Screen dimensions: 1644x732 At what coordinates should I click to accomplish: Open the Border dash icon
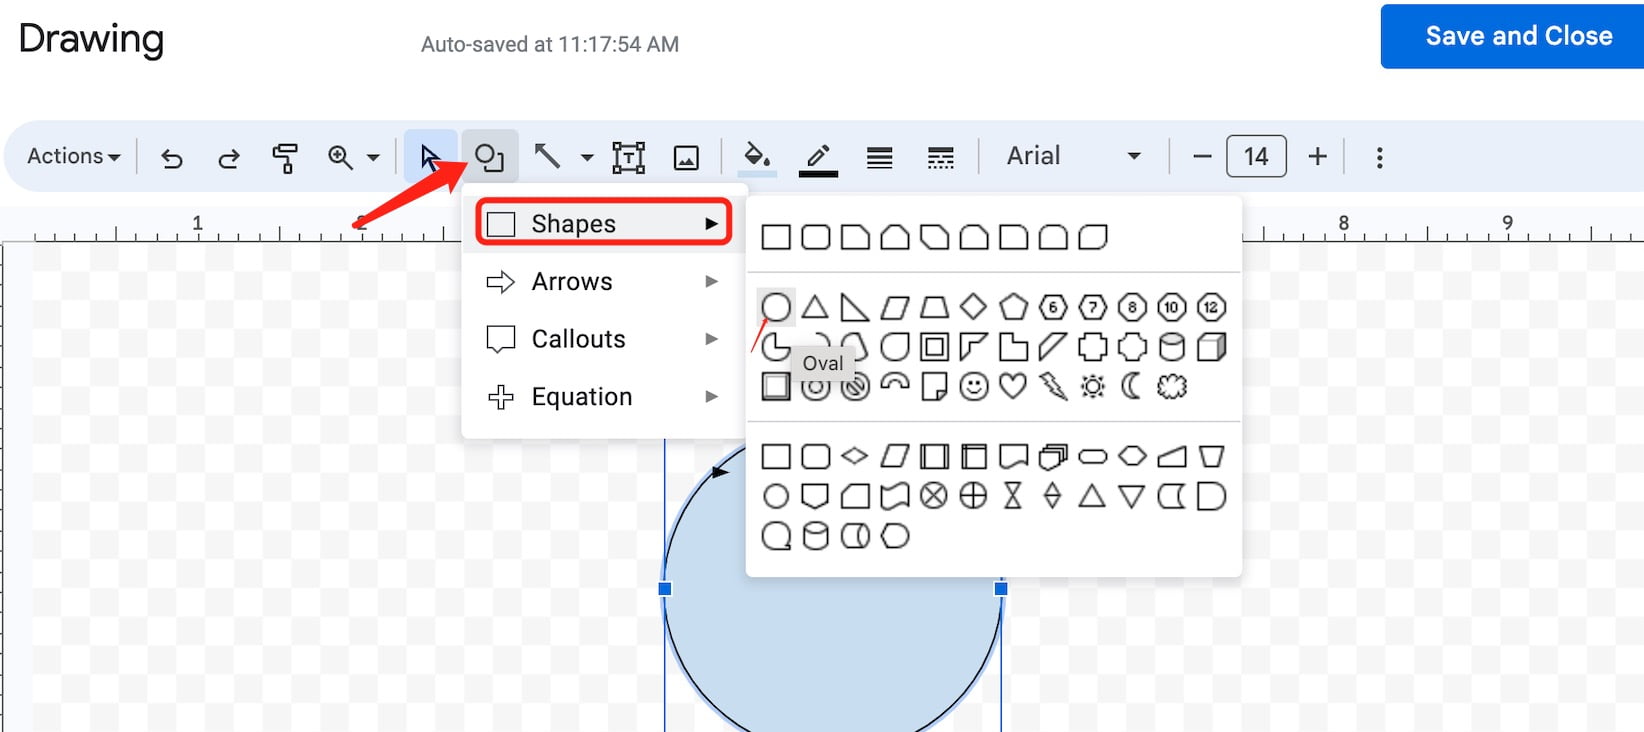tap(940, 157)
